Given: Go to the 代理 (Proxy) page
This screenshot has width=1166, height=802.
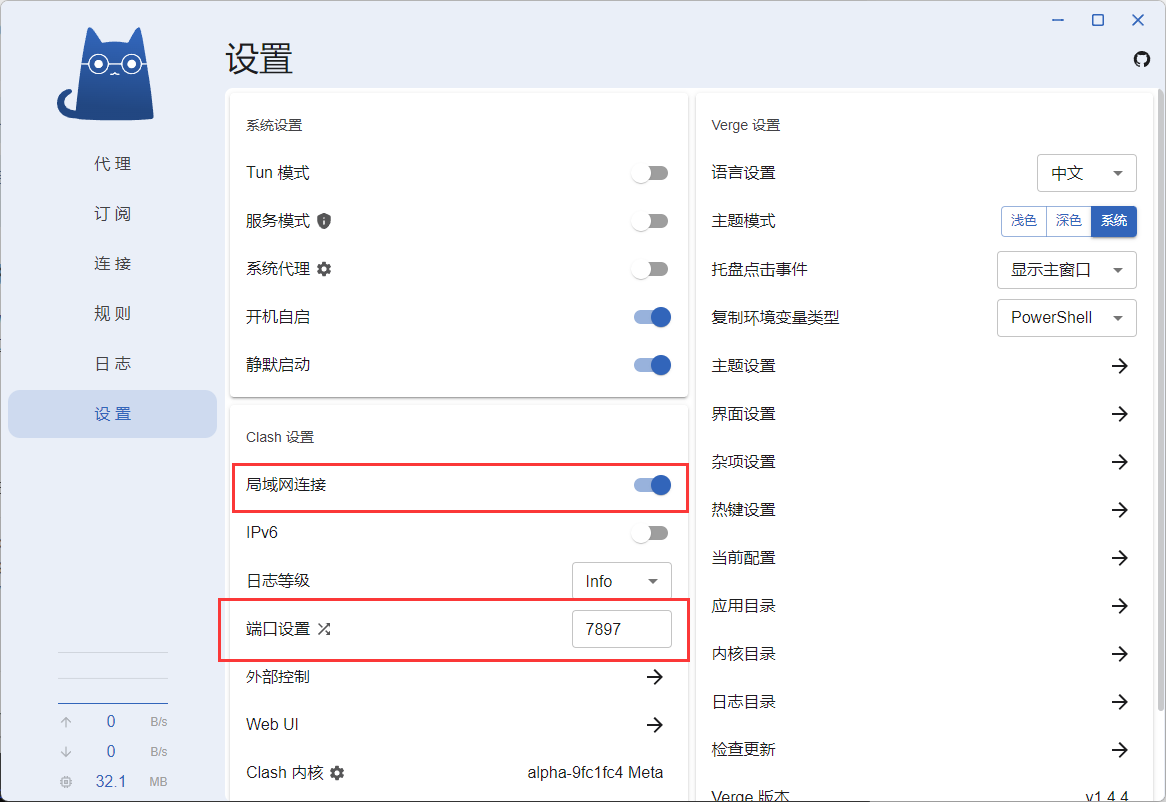Looking at the screenshot, I should pos(112,164).
